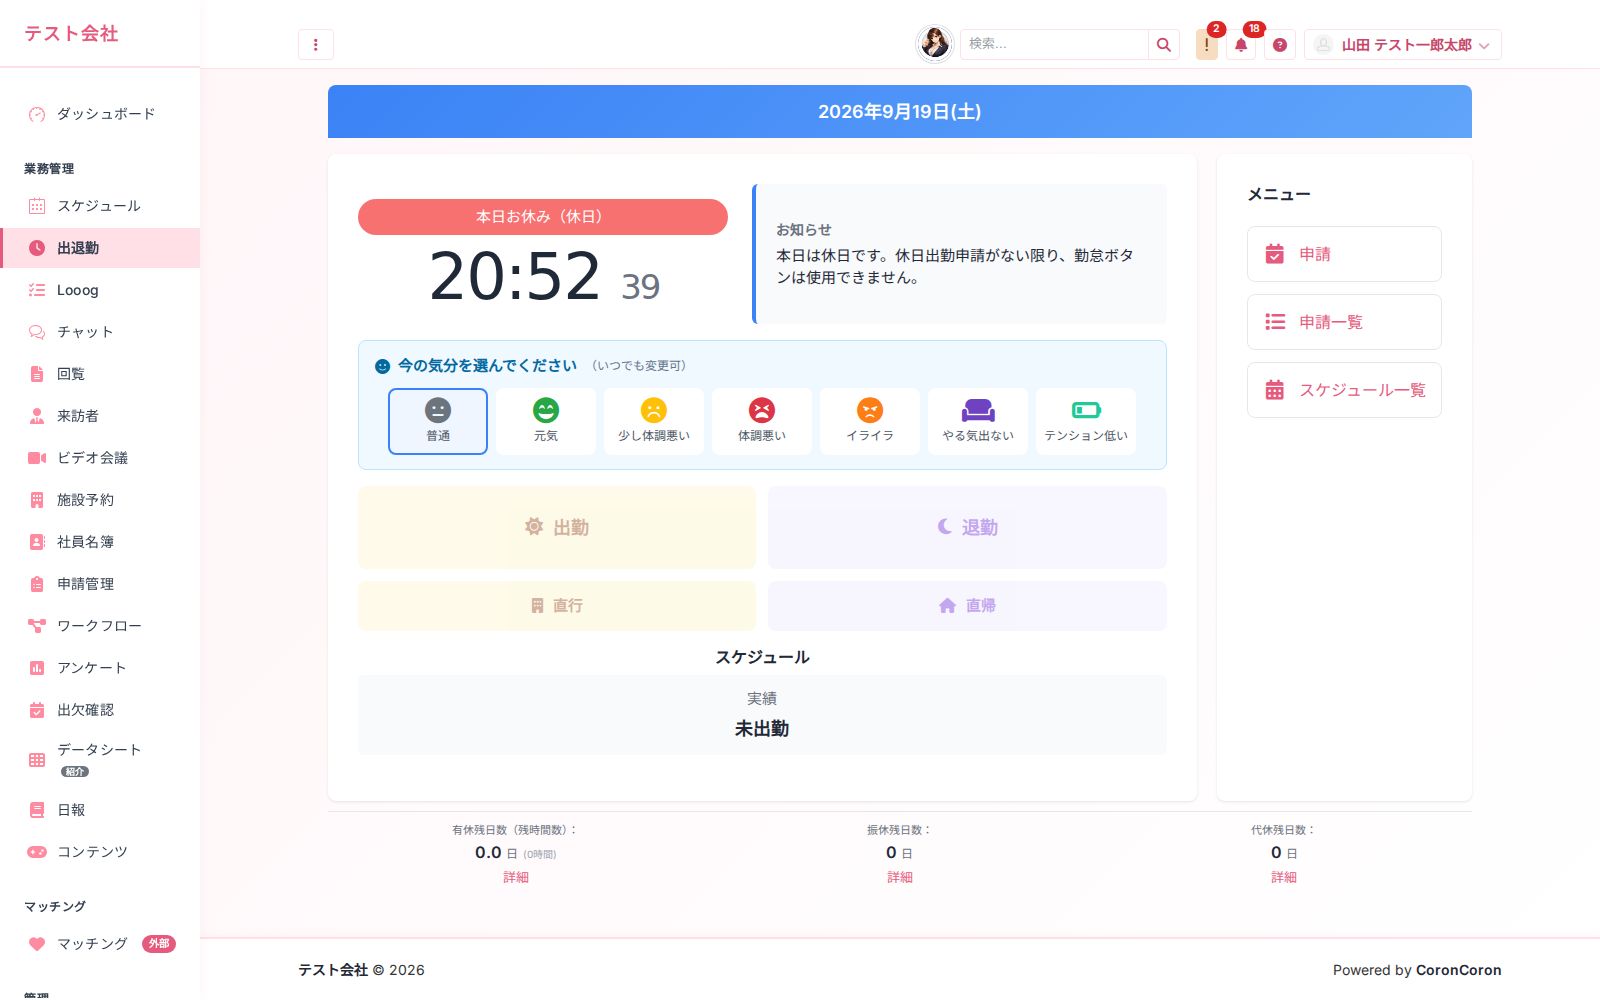Click the 出勤 clock-in button
Screen dimensions: 1600x1000
pyautogui.click(x=557, y=527)
